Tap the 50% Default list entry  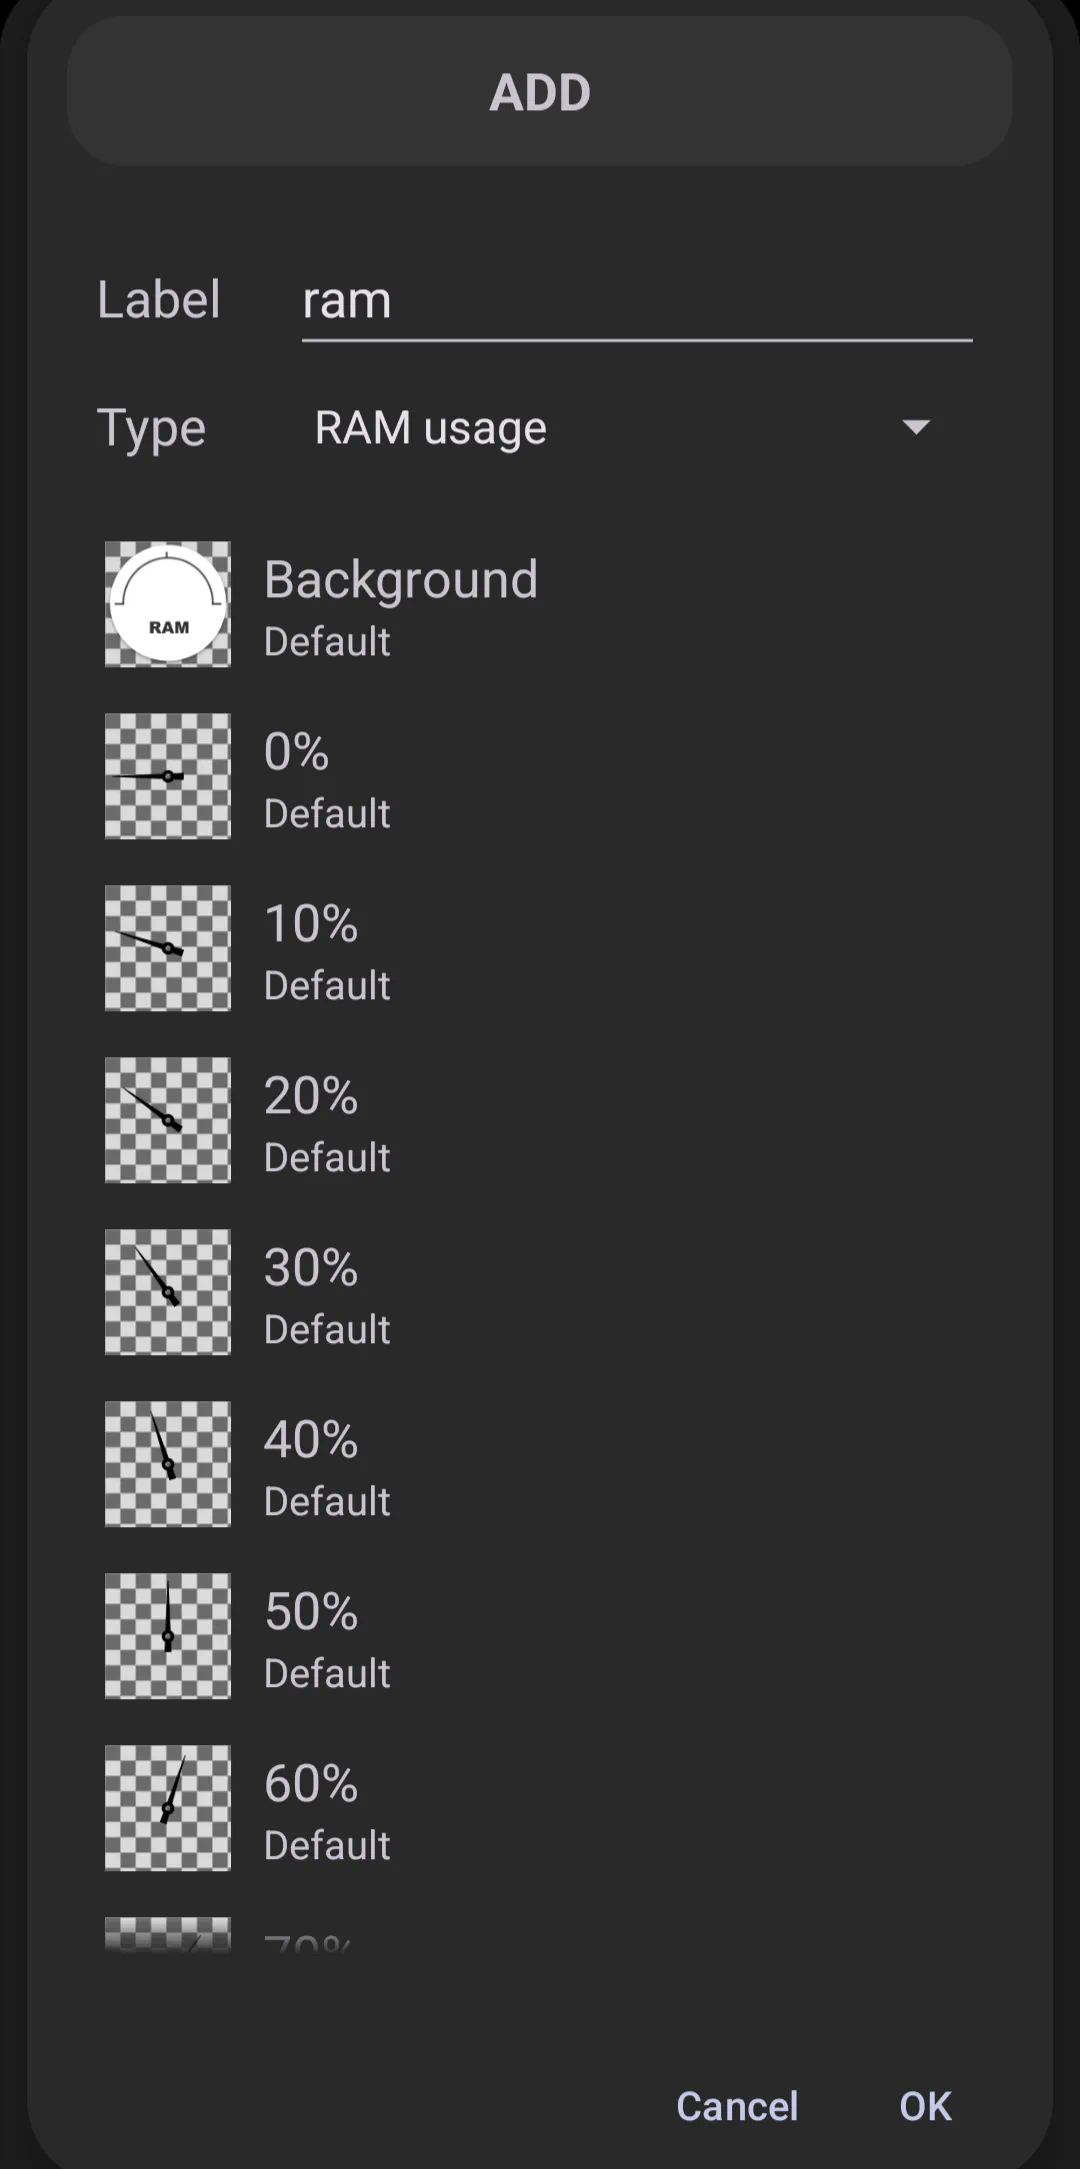(x=540, y=1636)
